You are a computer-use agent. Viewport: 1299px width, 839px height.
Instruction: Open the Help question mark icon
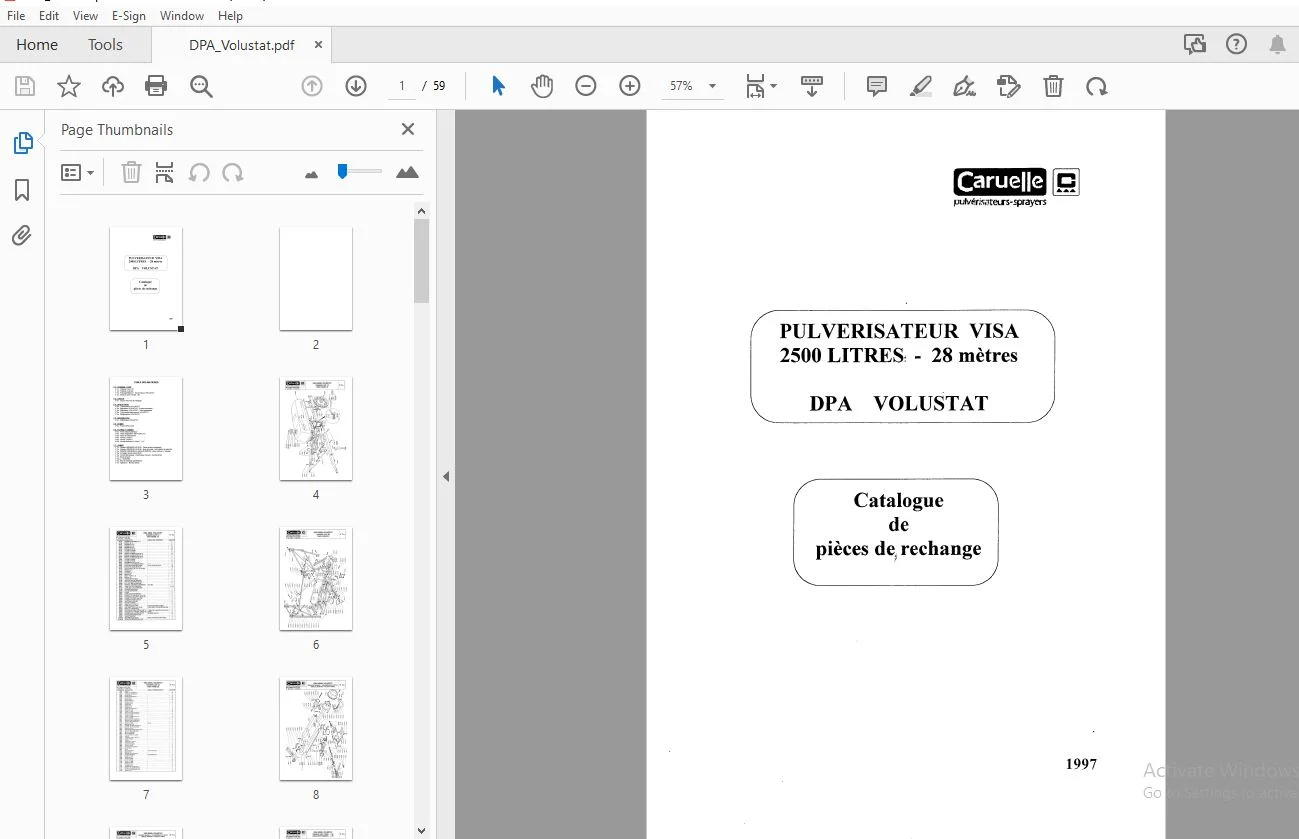pos(1236,44)
